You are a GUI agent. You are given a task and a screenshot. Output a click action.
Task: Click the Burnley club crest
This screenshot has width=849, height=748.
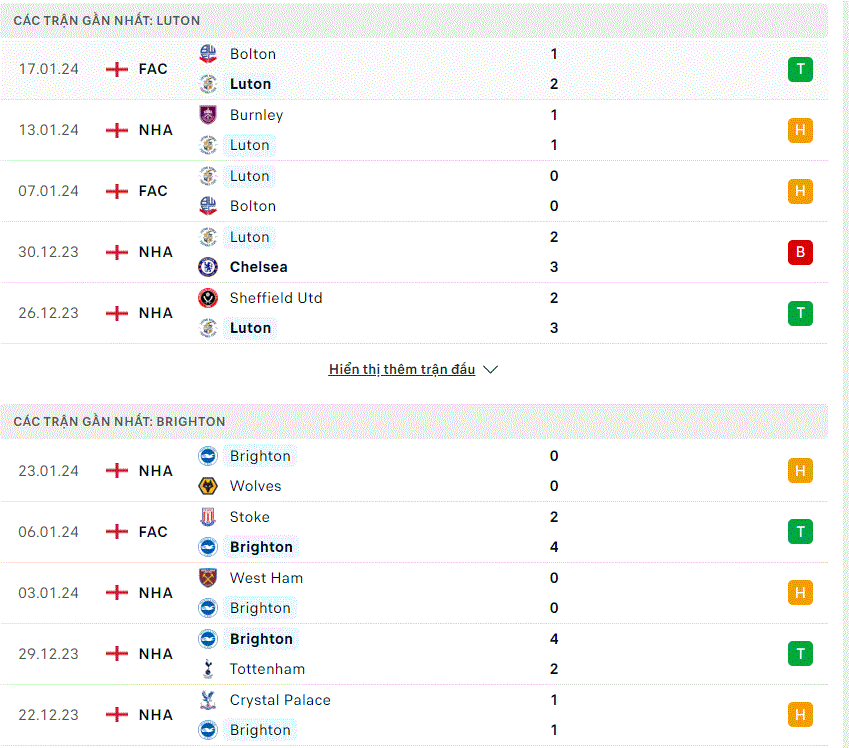(208, 115)
